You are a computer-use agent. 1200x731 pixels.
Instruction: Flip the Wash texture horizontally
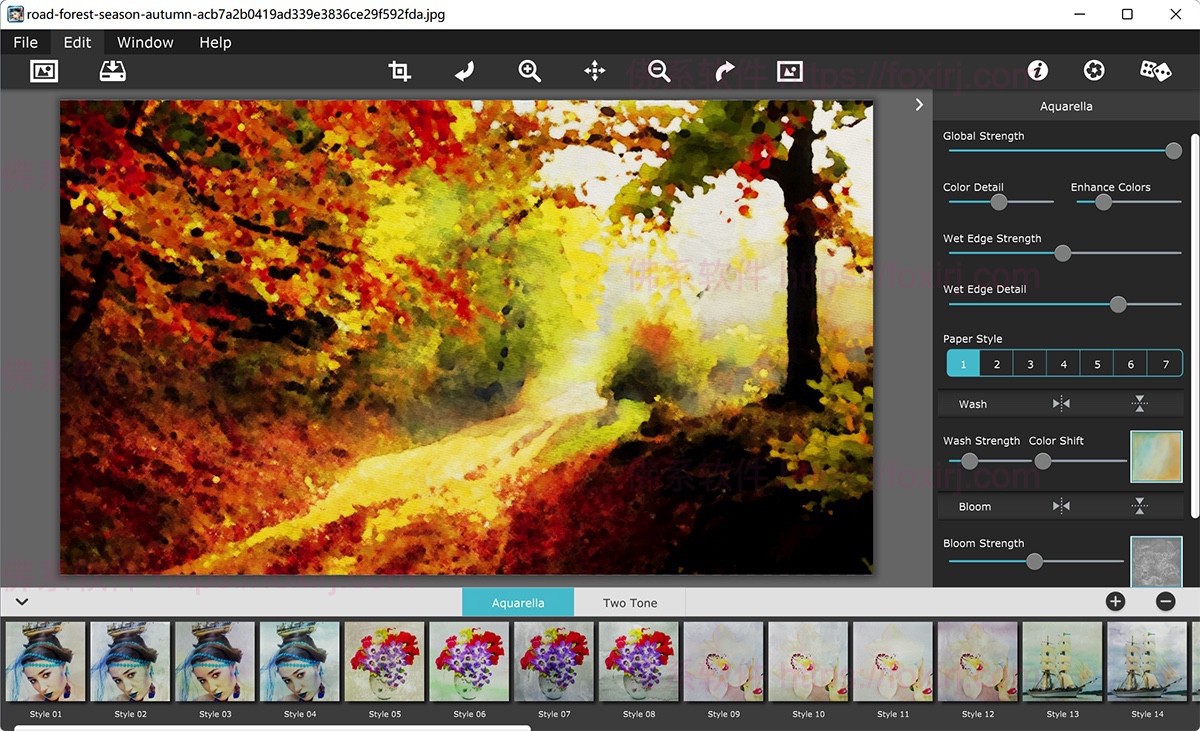click(1060, 403)
